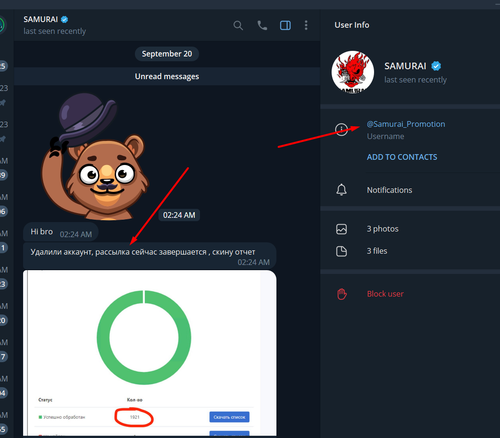Click Block user
Image resolution: width=500 pixels, height=438 pixels.
click(385, 294)
